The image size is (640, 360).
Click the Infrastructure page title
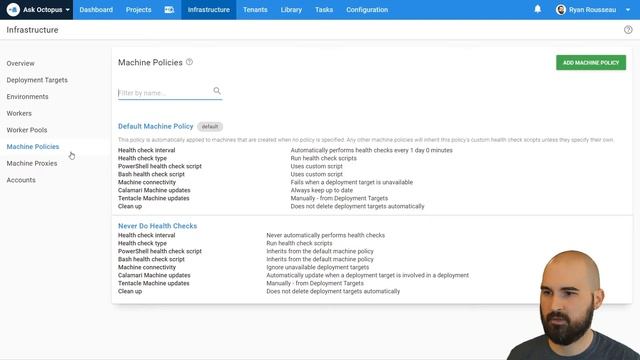pos(32,30)
